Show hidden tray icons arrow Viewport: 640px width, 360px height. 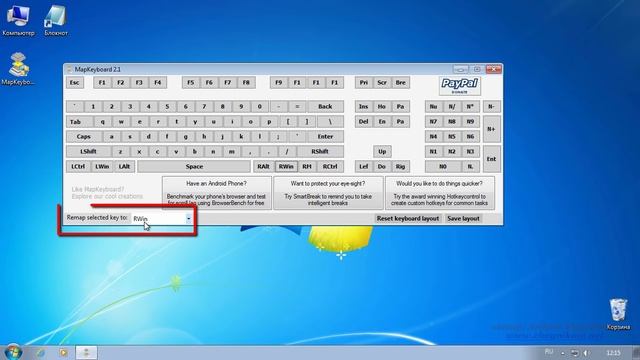pos(563,353)
